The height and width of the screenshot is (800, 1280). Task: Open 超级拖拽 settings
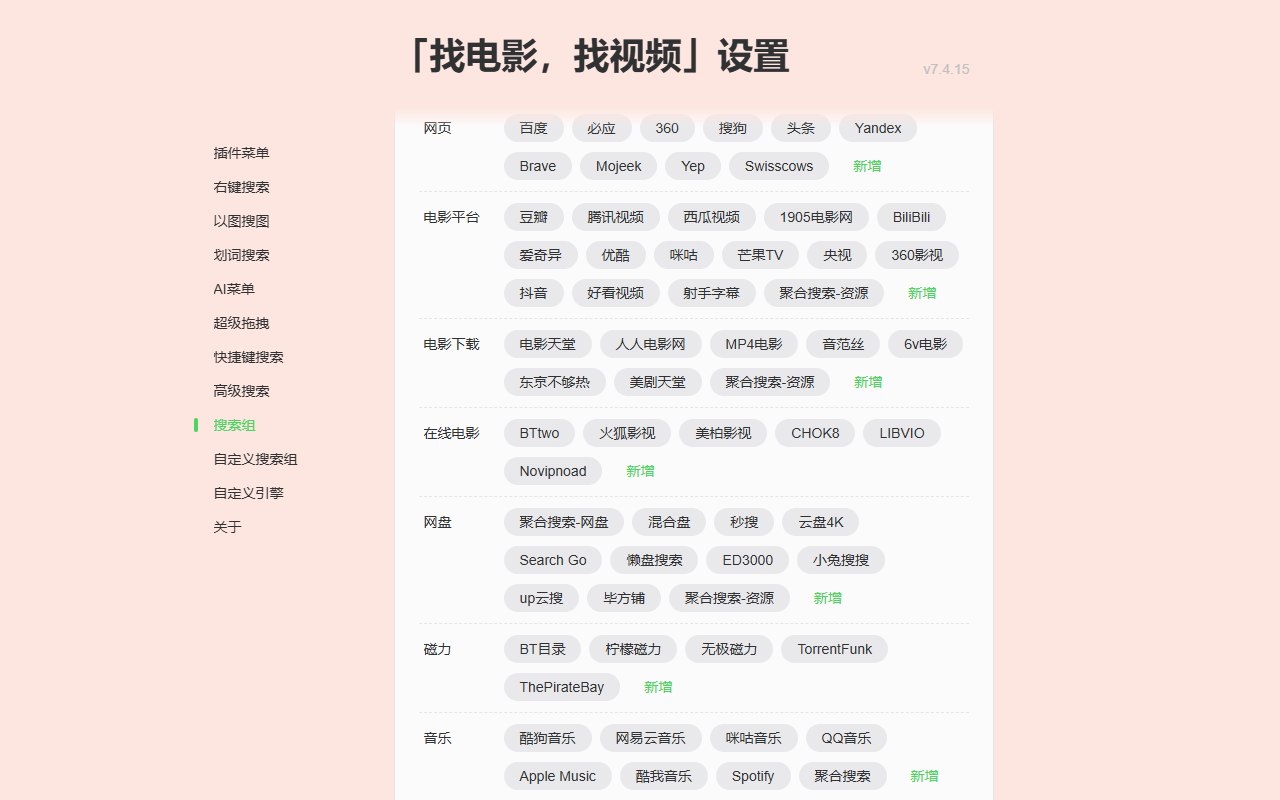241,323
